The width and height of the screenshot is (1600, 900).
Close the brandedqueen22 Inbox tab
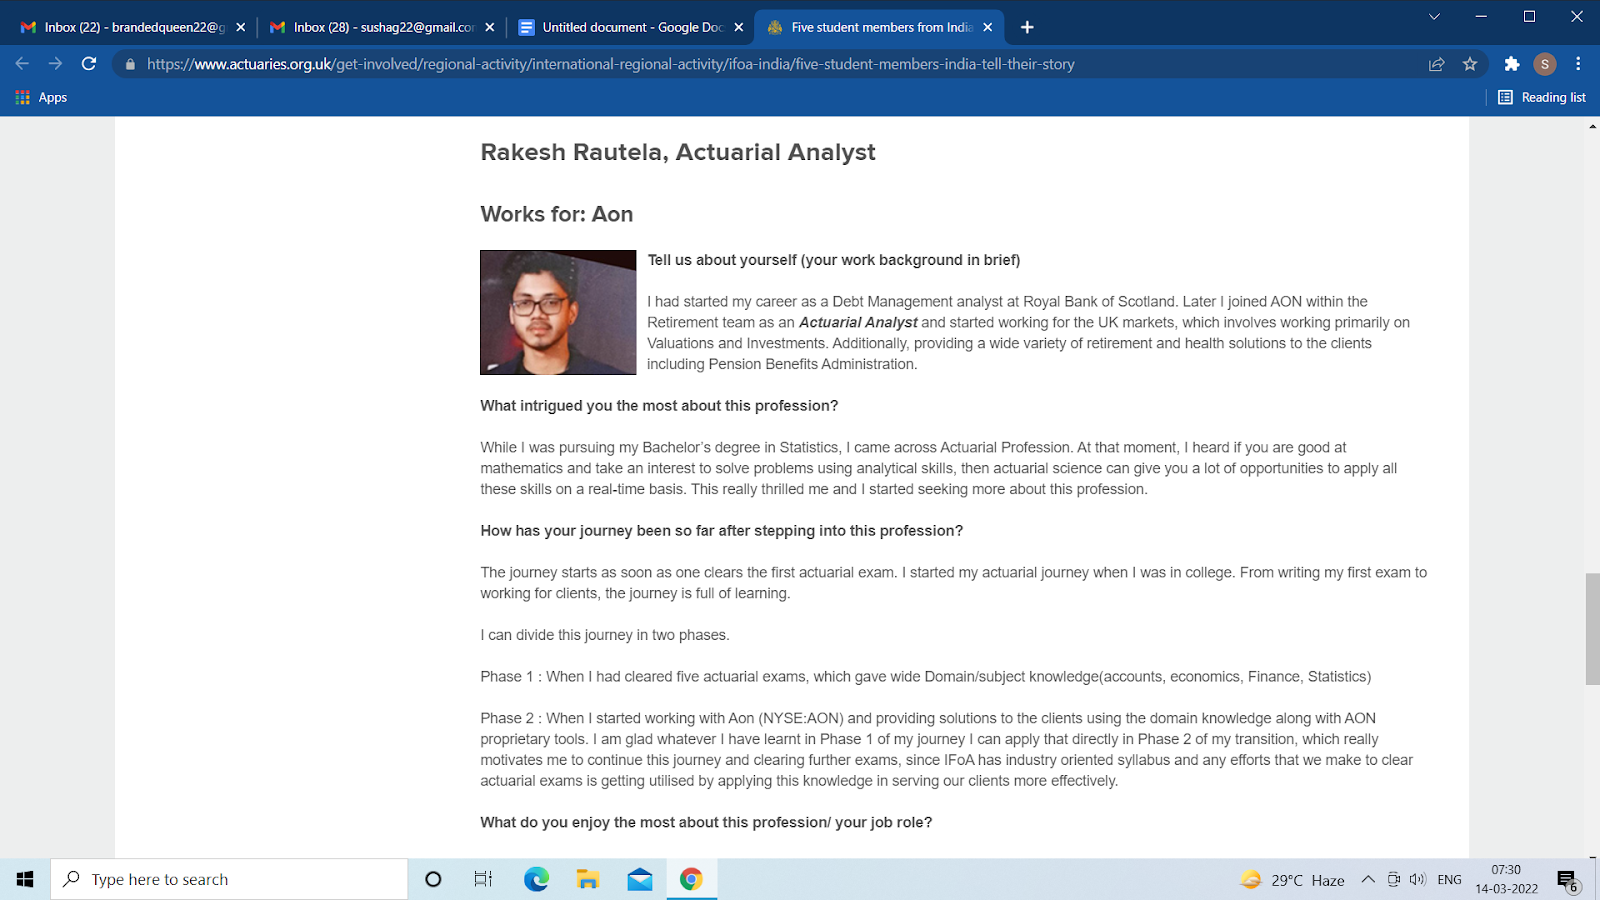coord(241,27)
